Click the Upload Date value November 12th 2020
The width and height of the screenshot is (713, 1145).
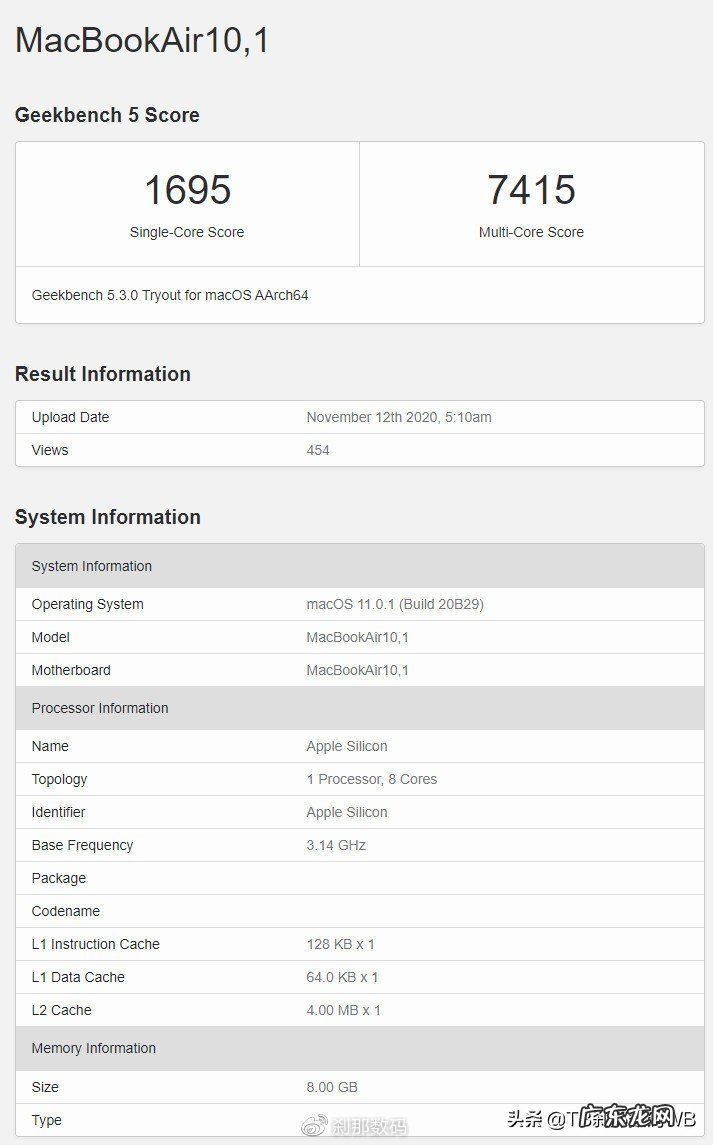point(399,417)
